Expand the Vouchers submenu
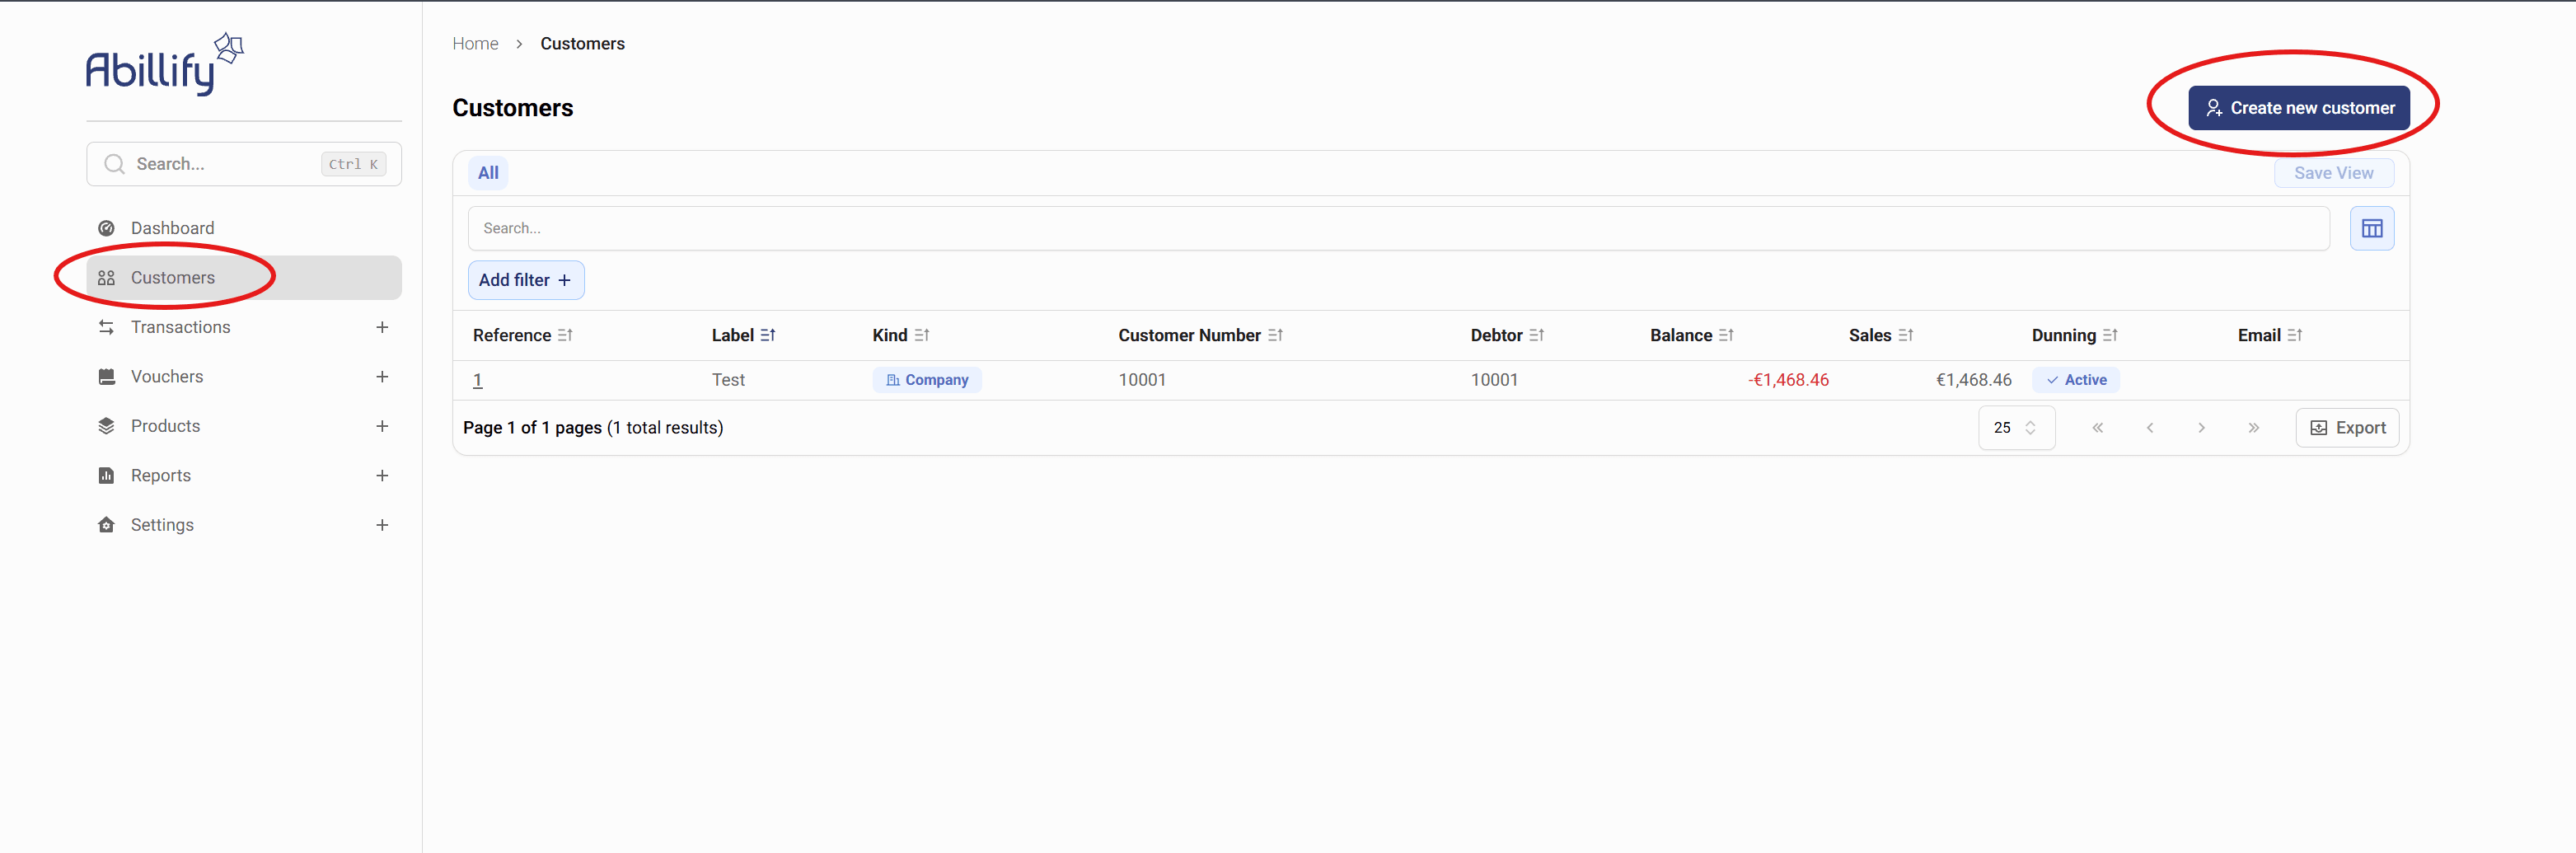This screenshot has height=853, width=2576. pos(382,377)
